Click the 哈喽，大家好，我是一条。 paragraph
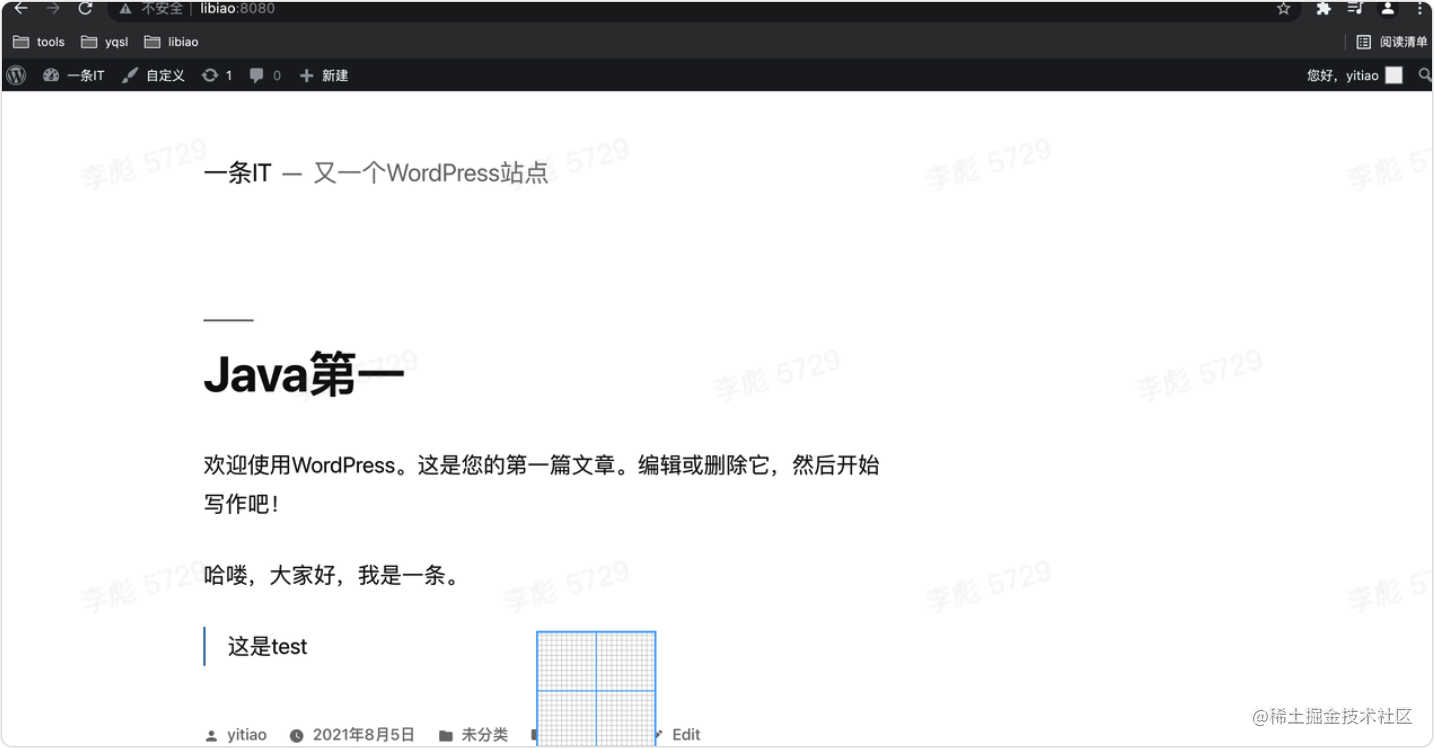The height and width of the screenshot is (748, 1434). pyautogui.click(x=335, y=576)
